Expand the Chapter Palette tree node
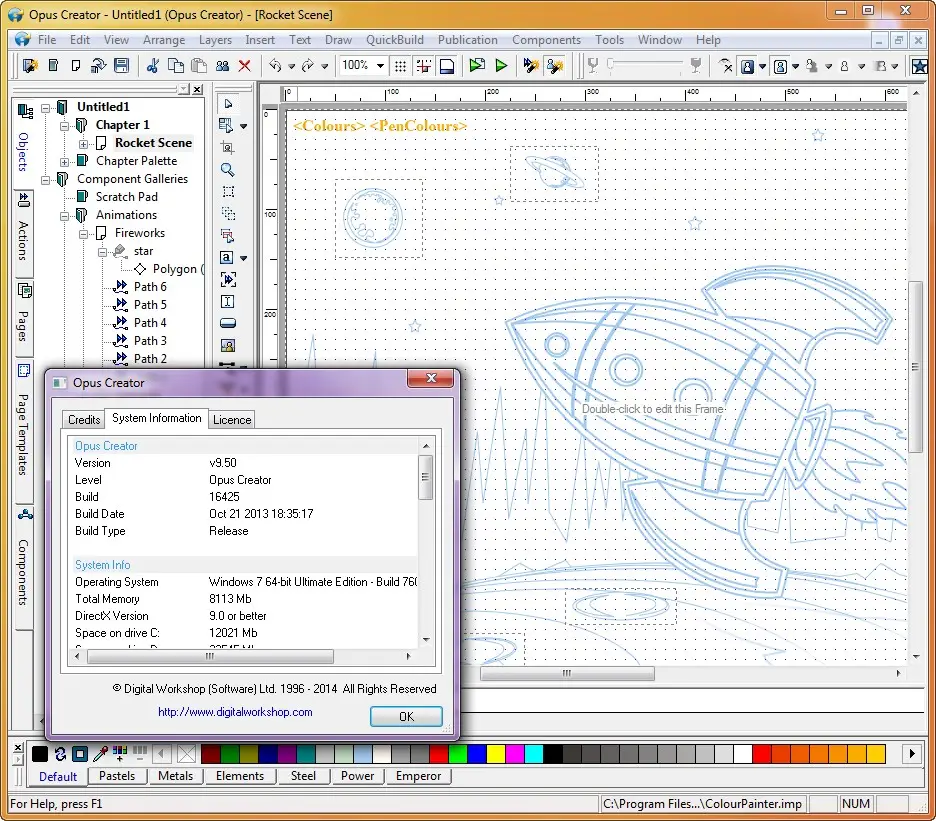Viewport: 936px width, 821px height. pos(64,162)
